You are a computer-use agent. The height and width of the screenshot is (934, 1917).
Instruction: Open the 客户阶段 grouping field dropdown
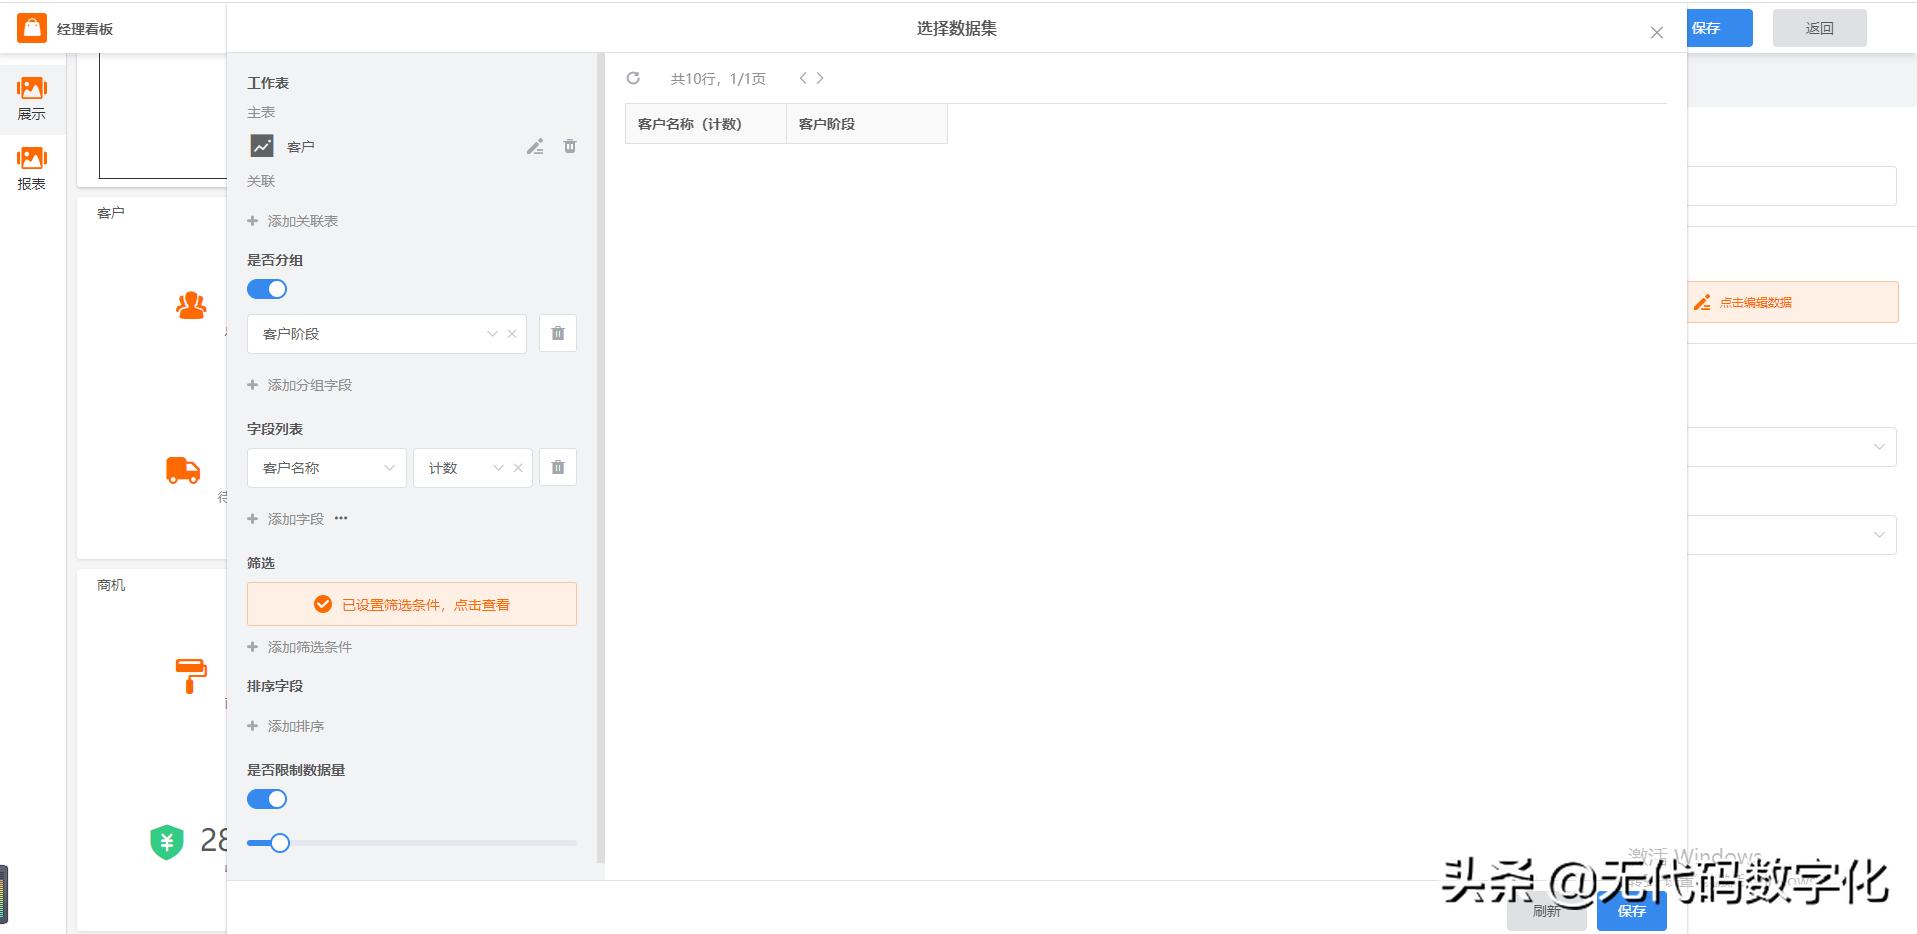click(x=491, y=333)
